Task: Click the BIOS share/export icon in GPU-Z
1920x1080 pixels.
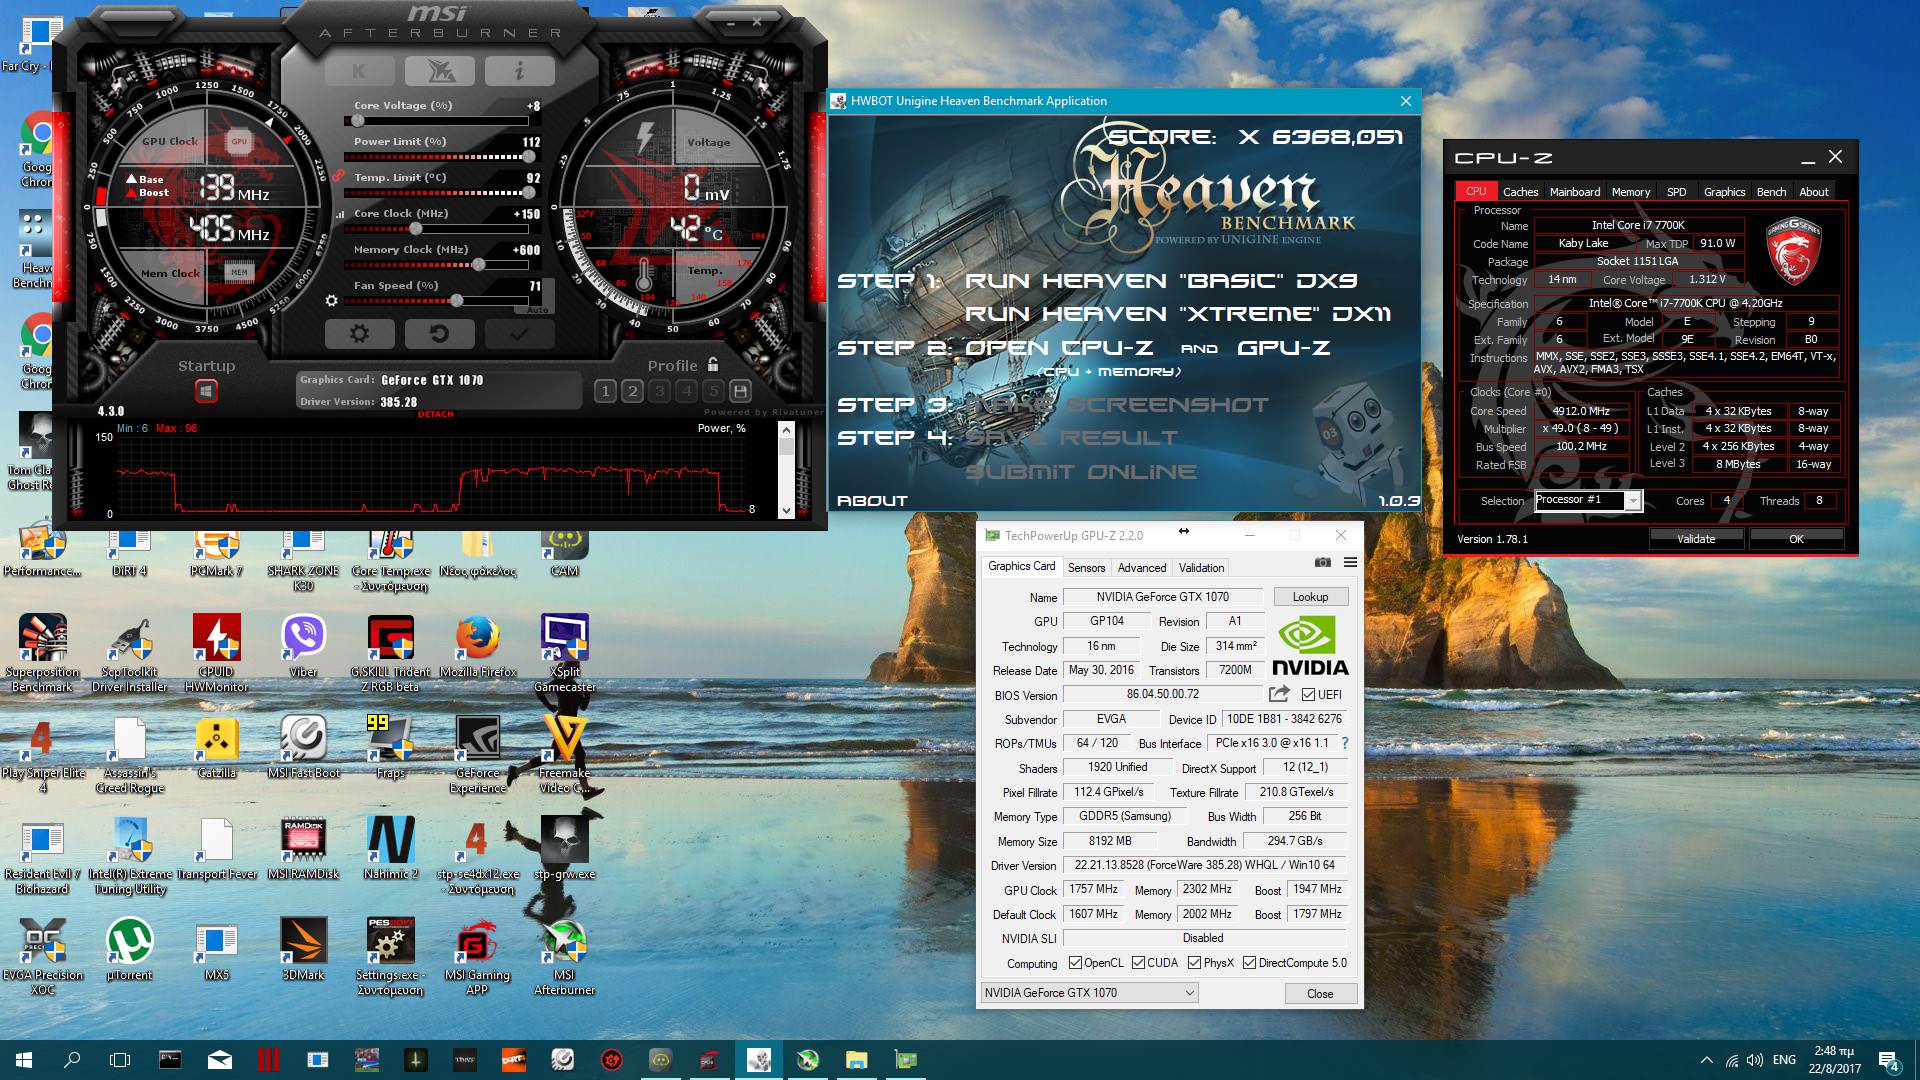Action: (1279, 694)
